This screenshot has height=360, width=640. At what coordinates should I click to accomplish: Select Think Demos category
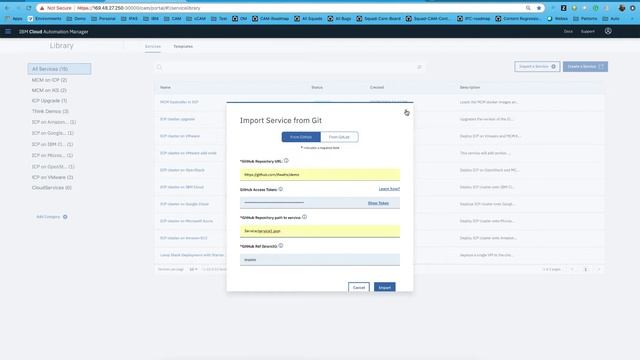point(50,111)
